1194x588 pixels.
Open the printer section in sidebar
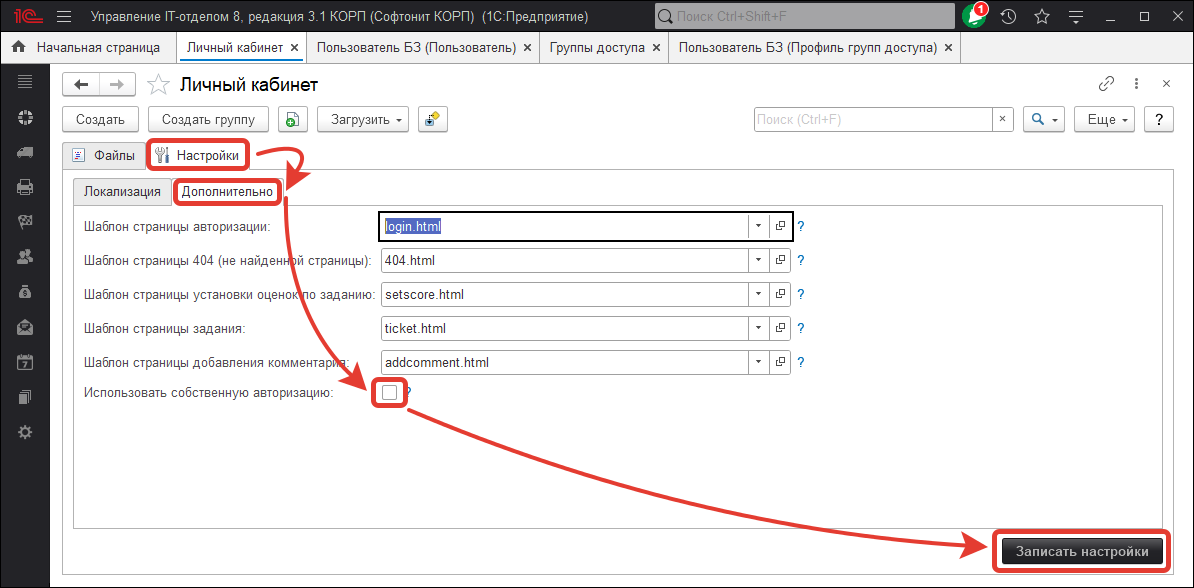pyautogui.click(x=25, y=187)
